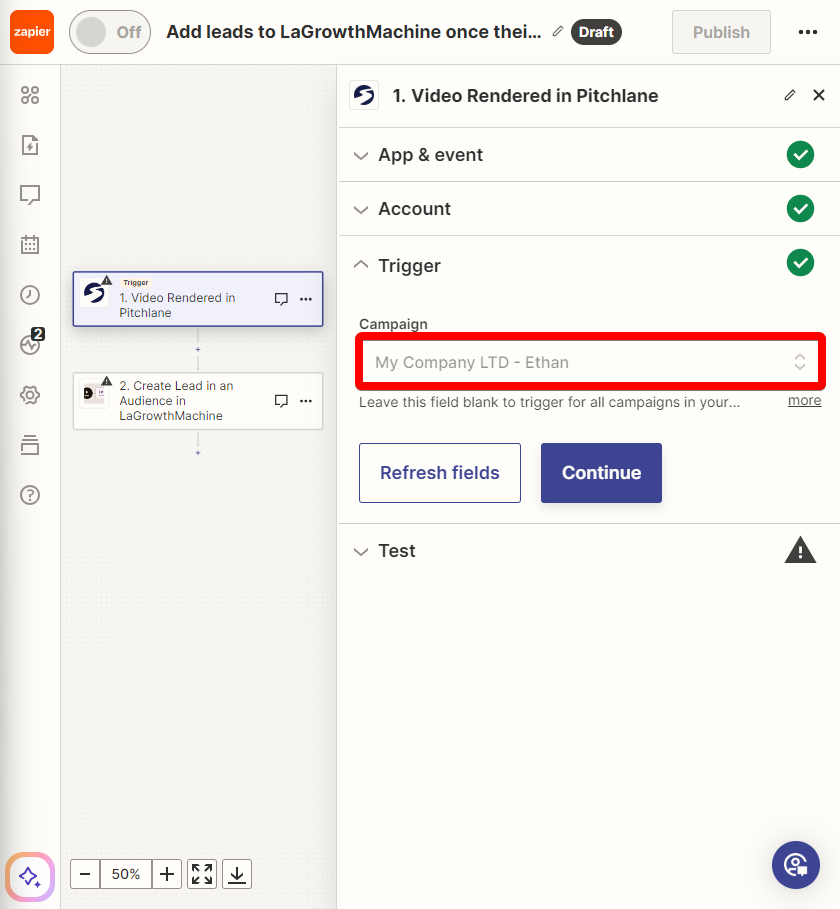The height and width of the screenshot is (909, 840).
Task: Select the Create Lead in LaGrowthMachine step
Action: [198, 401]
